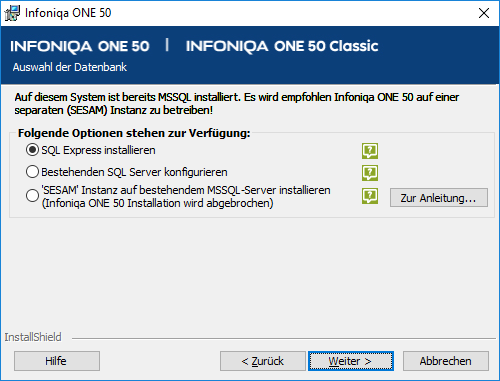The image size is (500, 381).
Task: Close the Infoniqa ONE 50 installer window
Action: click(x=484, y=13)
